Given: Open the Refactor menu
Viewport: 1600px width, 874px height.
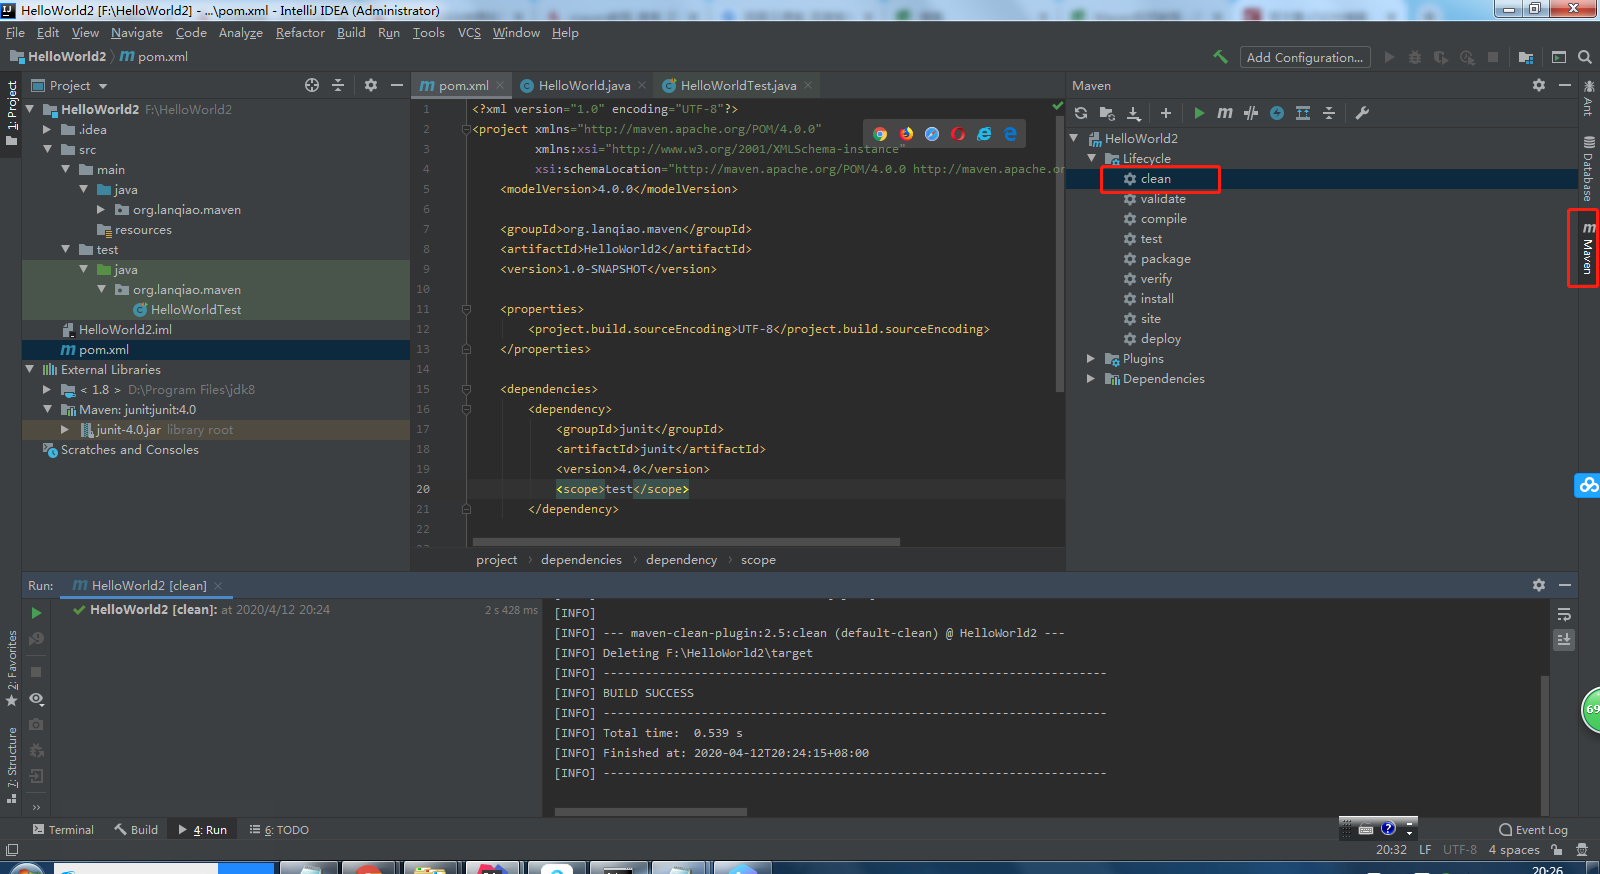Looking at the screenshot, I should click(x=300, y=33).
